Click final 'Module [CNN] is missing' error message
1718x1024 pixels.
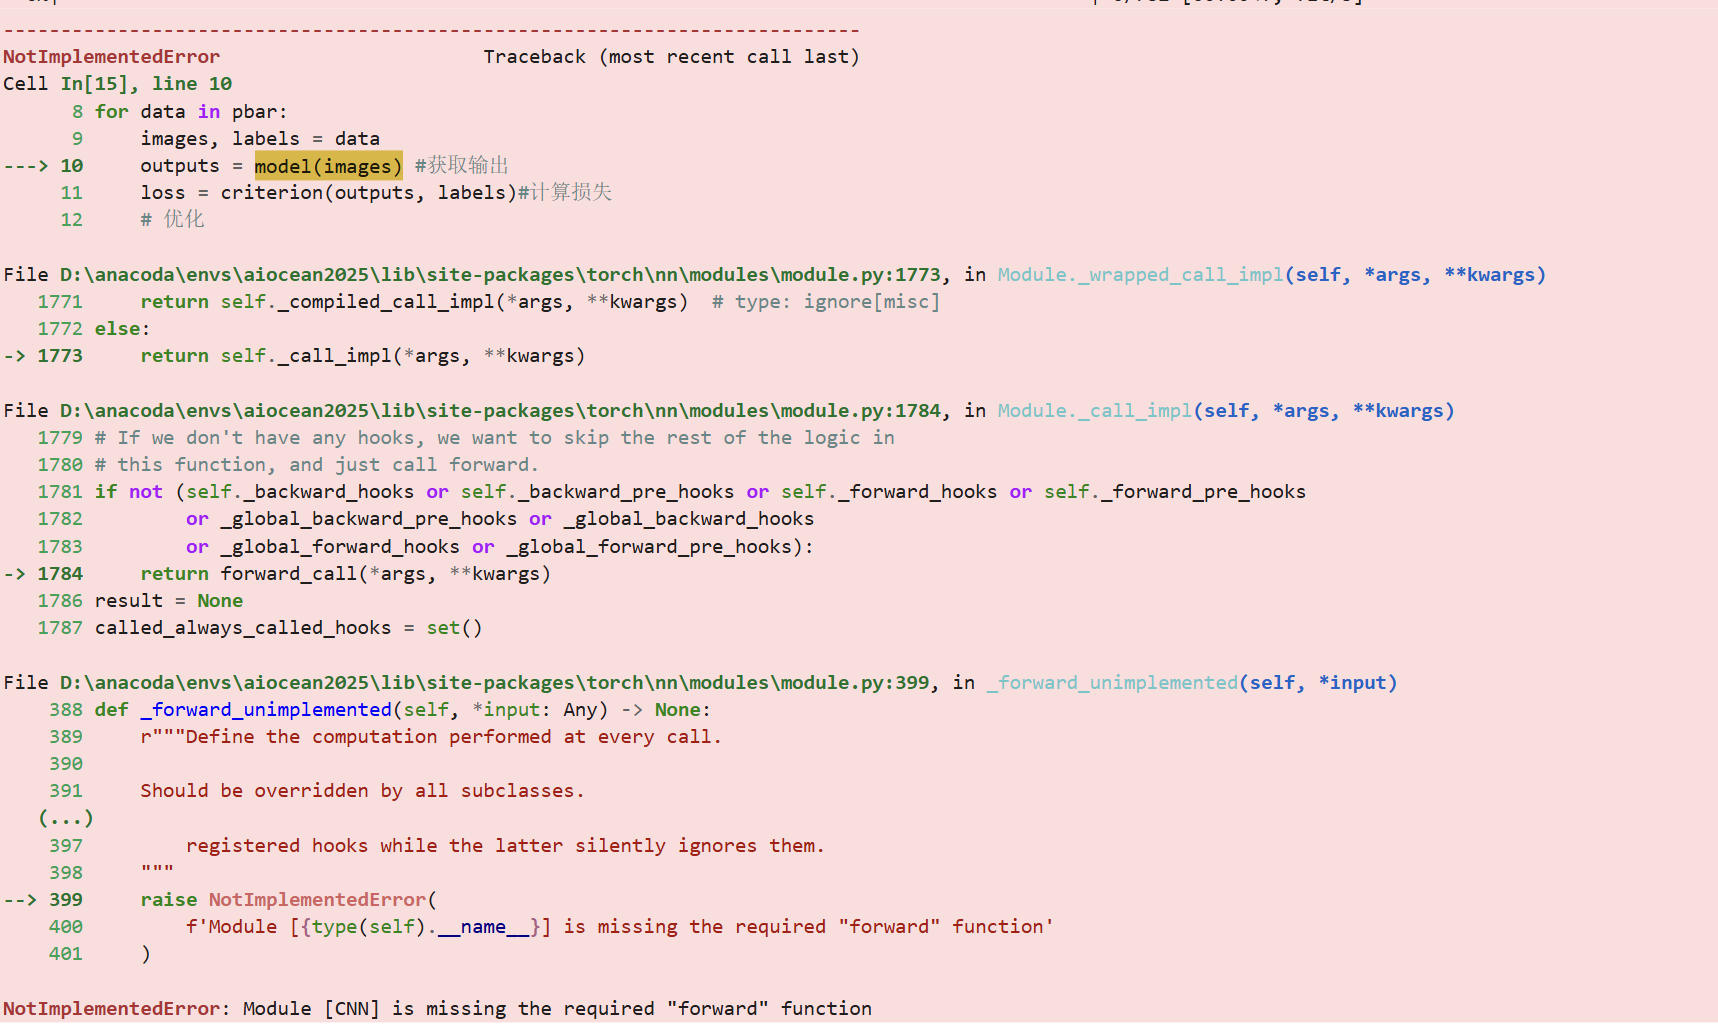pos(557,1009)
